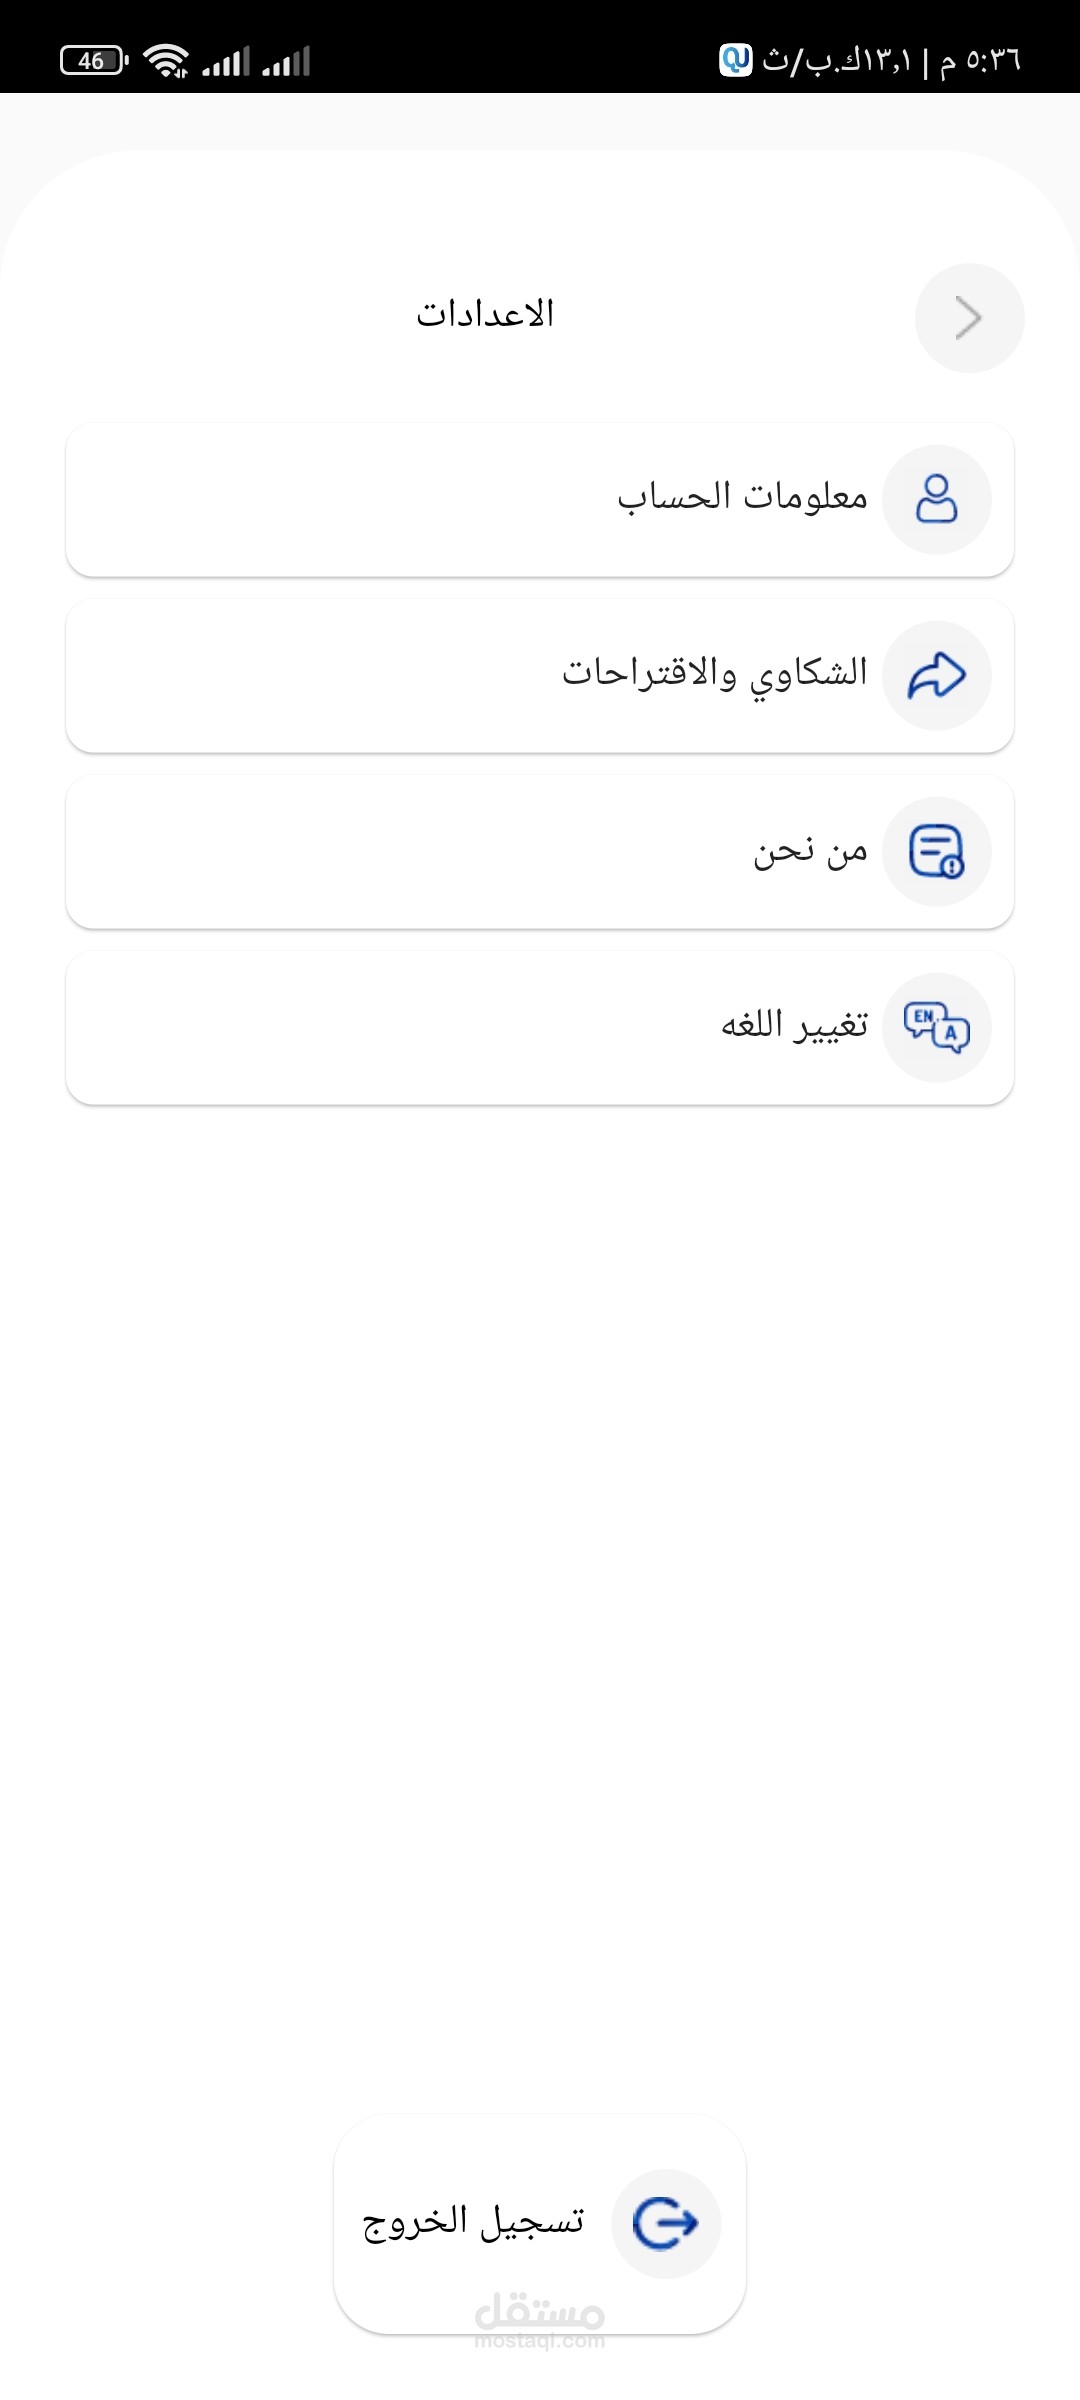Tap the EN/A language translate icon

click(937, 1027)
